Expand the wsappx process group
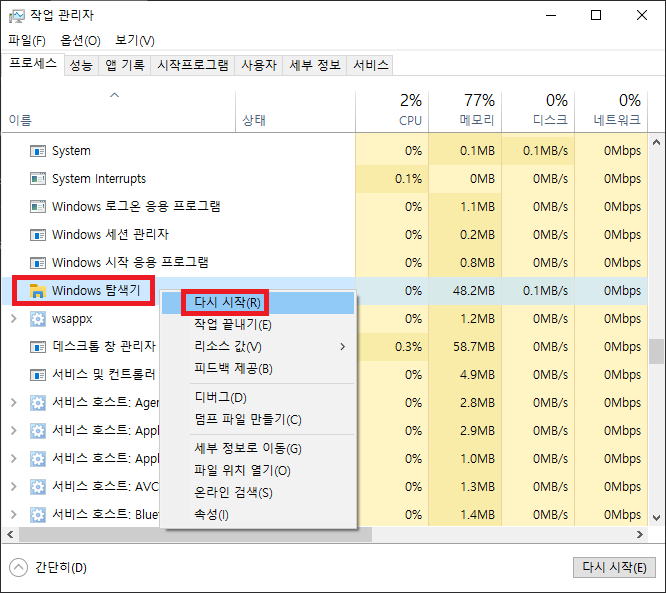 click(x=14, y=319)
